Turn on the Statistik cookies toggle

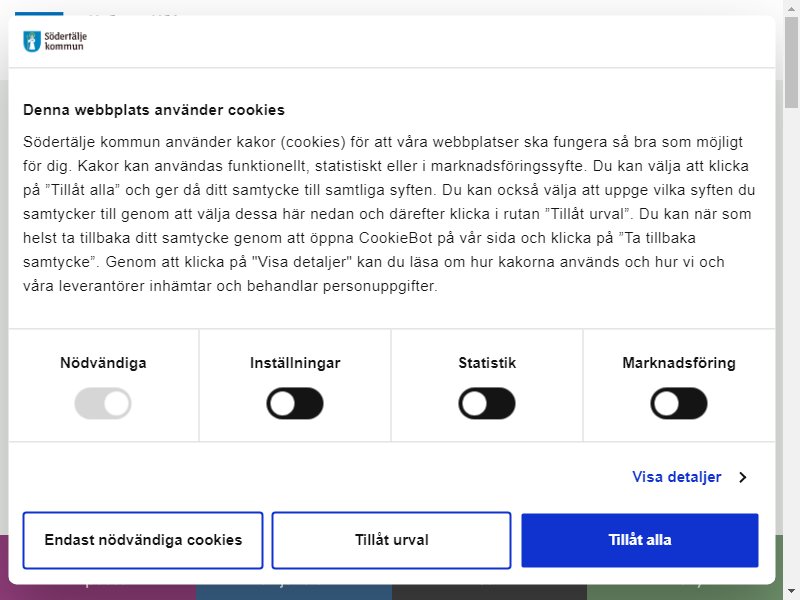coord(487,404)
